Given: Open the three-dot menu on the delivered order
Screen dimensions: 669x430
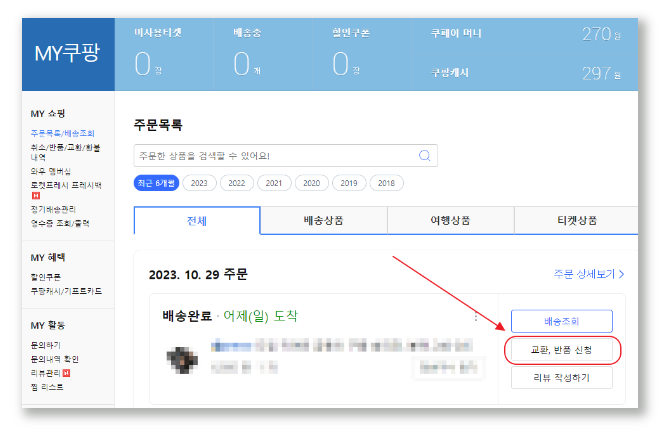Looking at the screenshot, I should tap(476, 317).
